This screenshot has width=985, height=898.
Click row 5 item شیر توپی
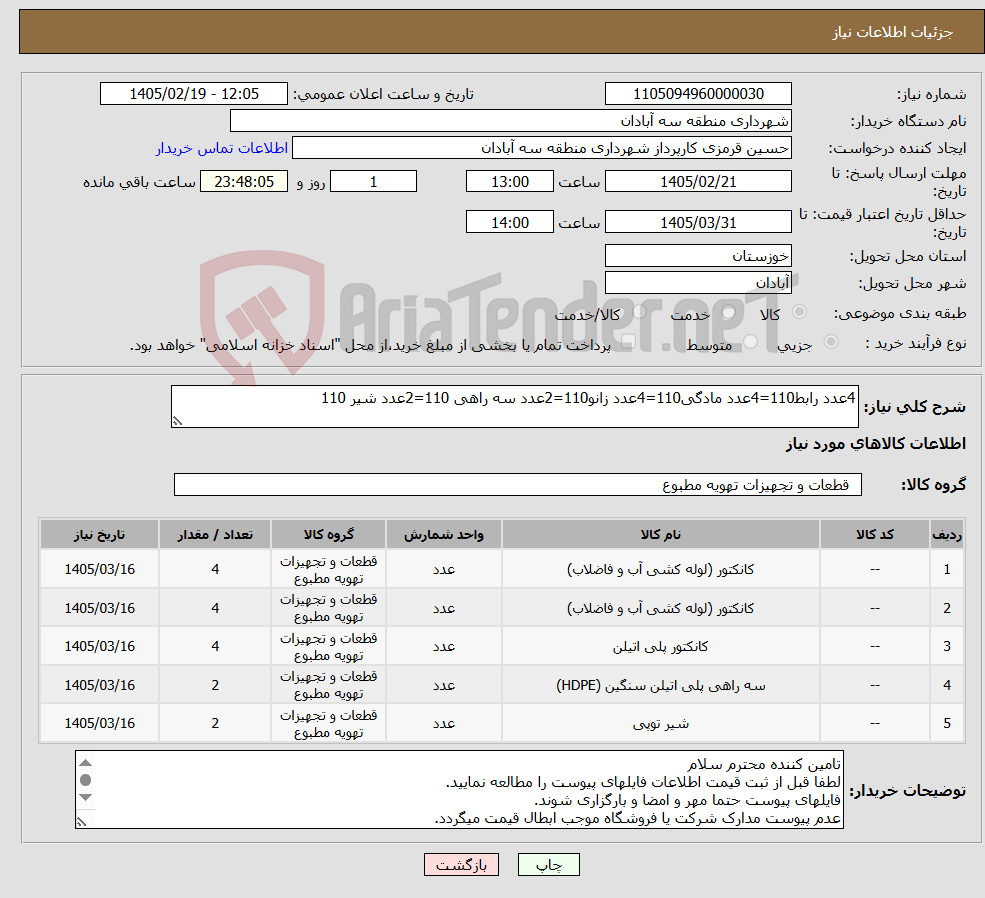tap(660, 723)
